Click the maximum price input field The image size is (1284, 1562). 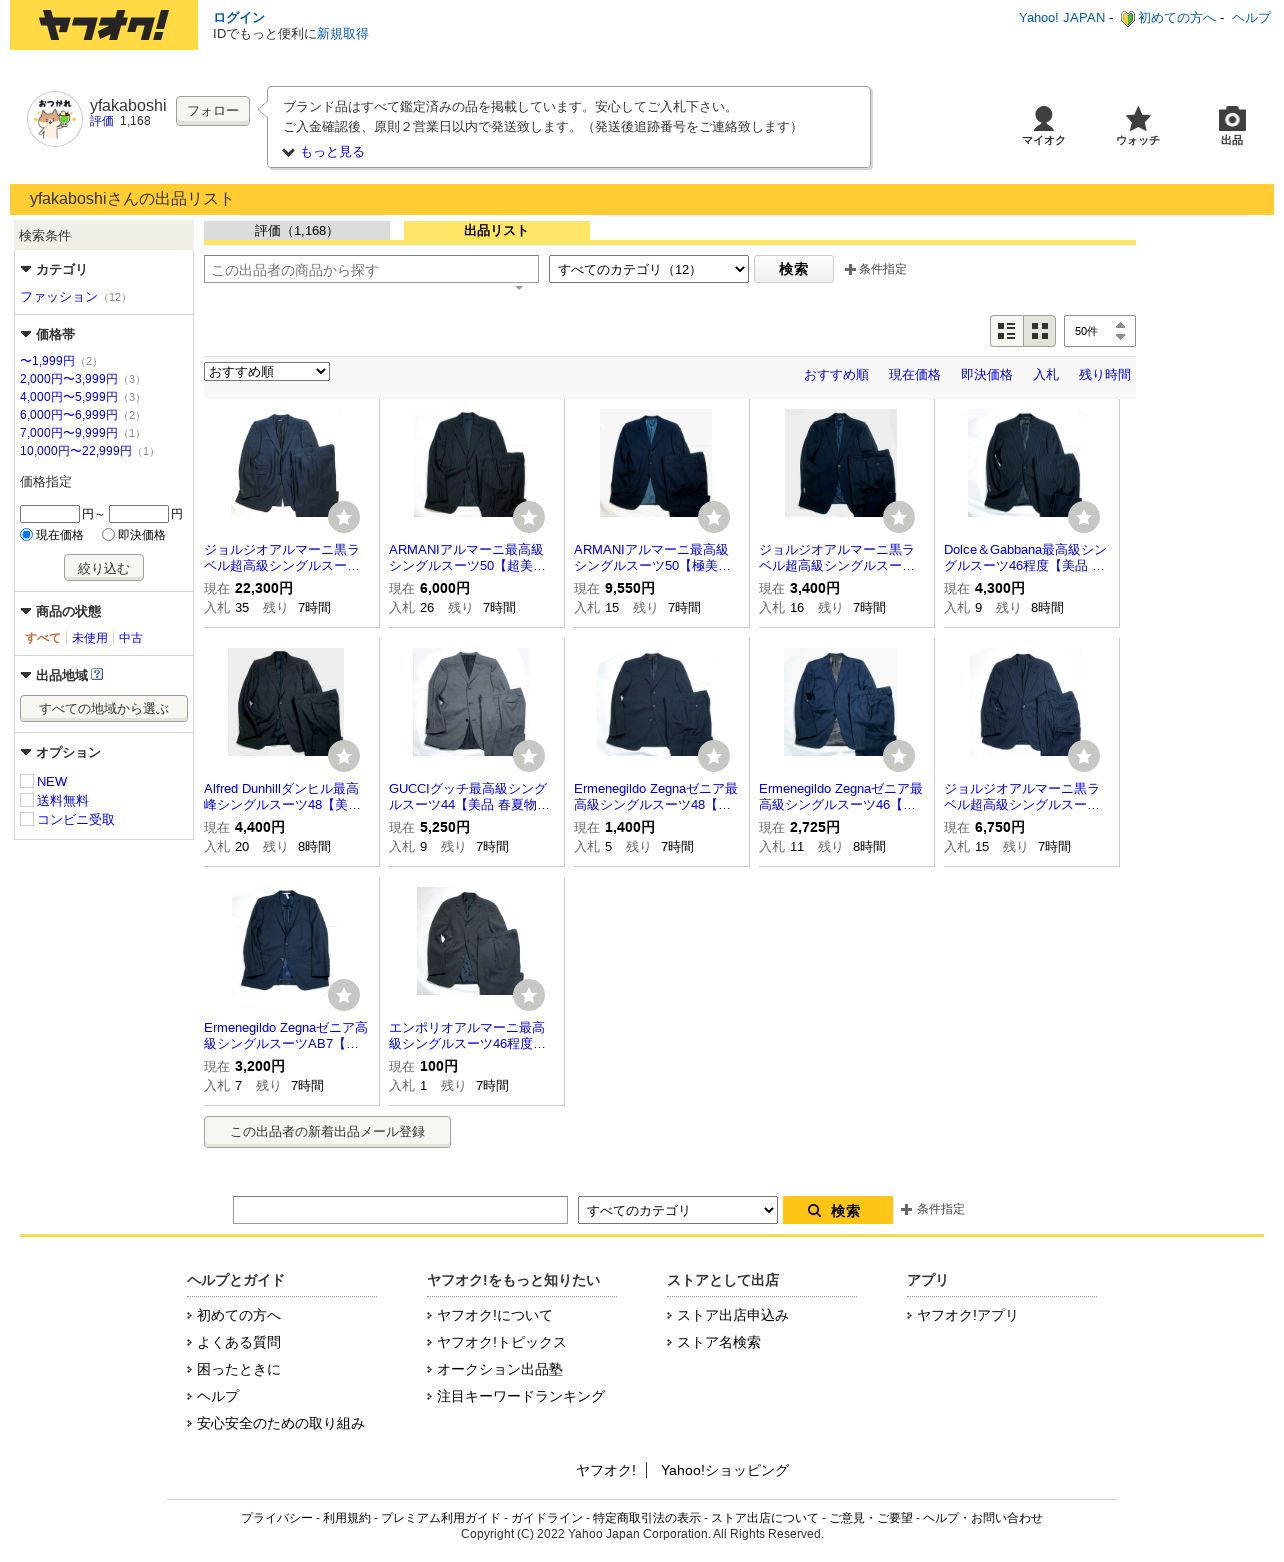tap(139, 514)
